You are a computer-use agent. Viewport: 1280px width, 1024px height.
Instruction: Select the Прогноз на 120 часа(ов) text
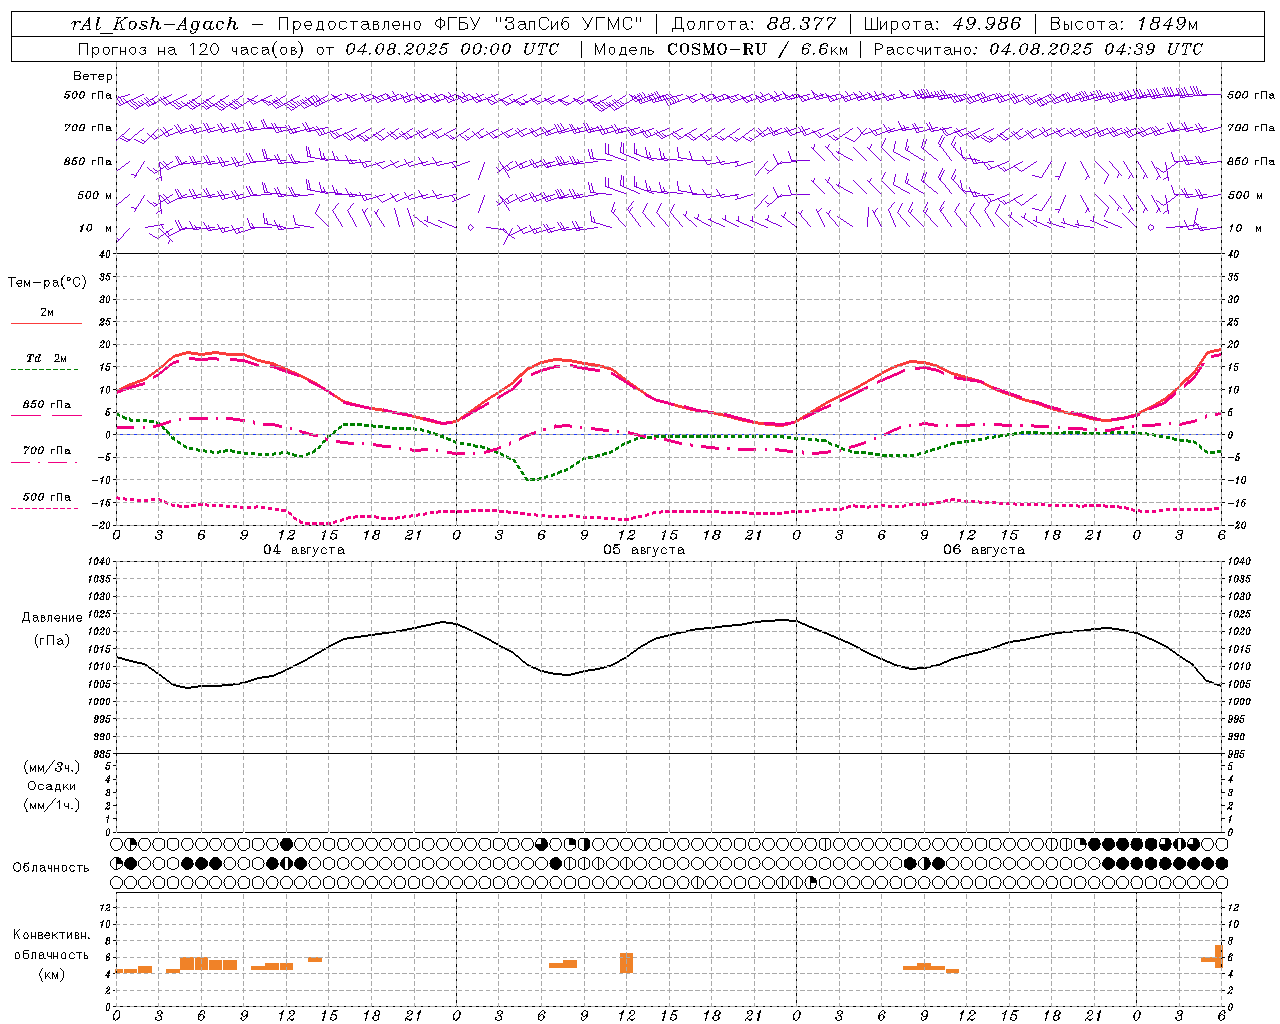tap(193, 49)
